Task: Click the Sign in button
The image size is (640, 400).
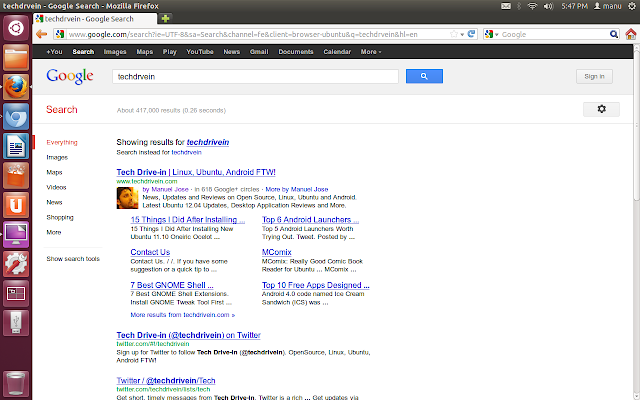Action: click(x=594, y=76)
